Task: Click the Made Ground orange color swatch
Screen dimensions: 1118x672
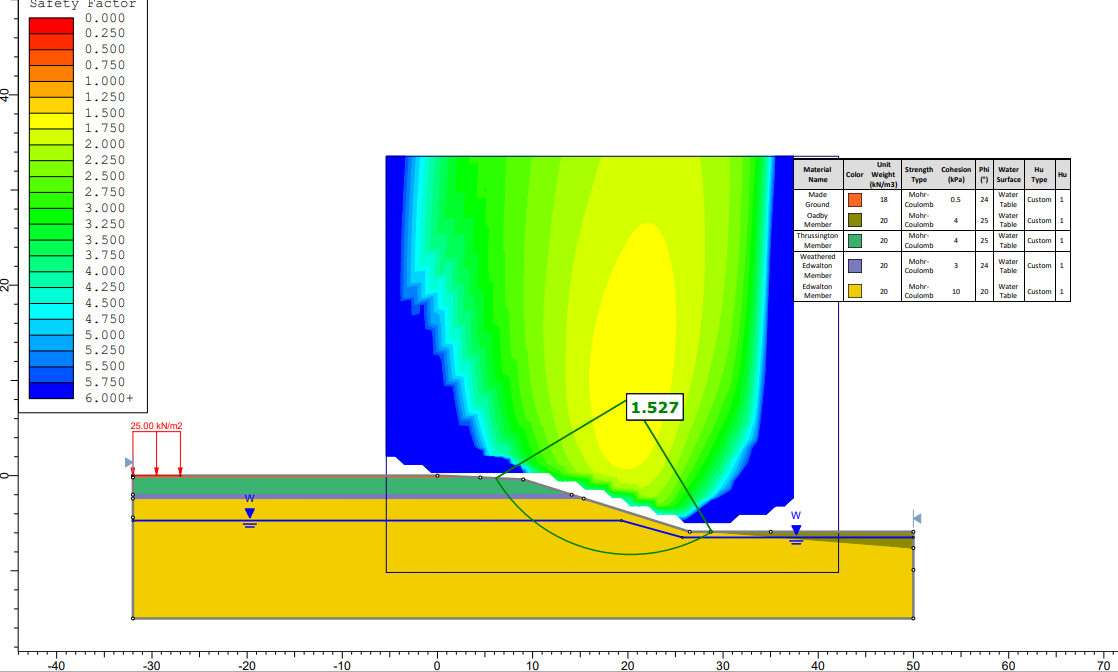Action: tap(854, 200)
